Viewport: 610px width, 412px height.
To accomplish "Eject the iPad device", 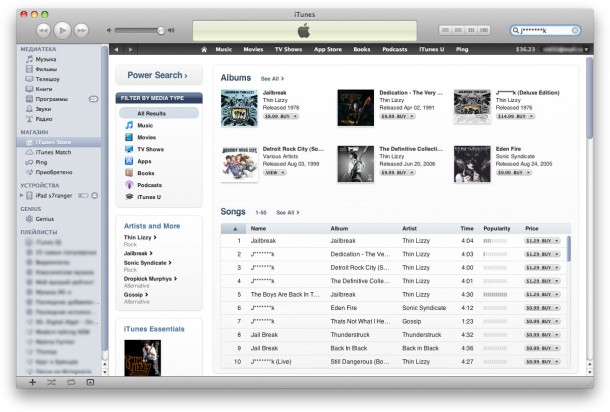I will (x=95, y=195).
